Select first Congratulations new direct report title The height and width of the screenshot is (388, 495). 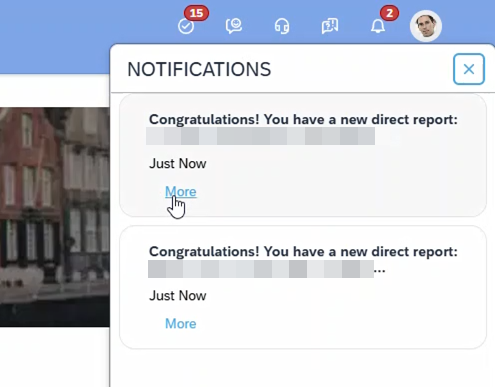[303, 119]
